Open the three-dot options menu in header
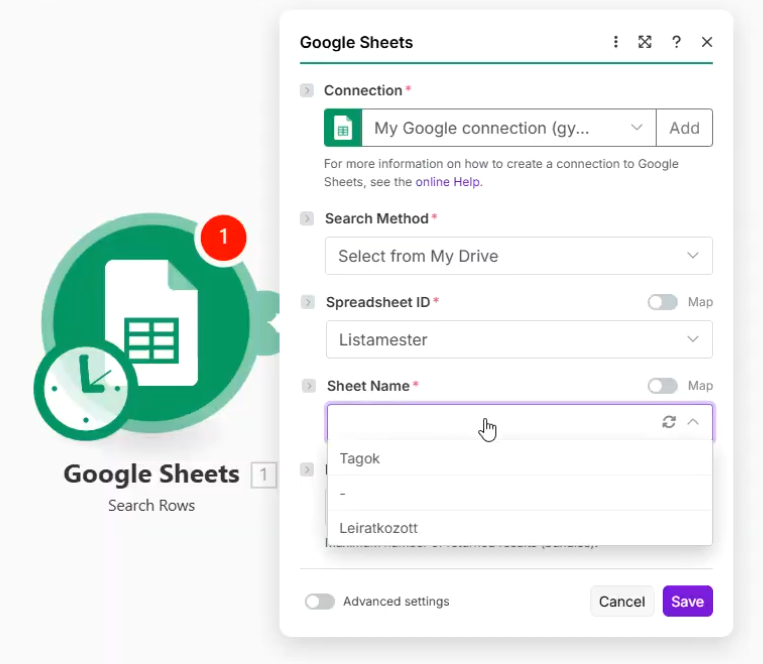The image size is (763, 664). tap(616, 42)
